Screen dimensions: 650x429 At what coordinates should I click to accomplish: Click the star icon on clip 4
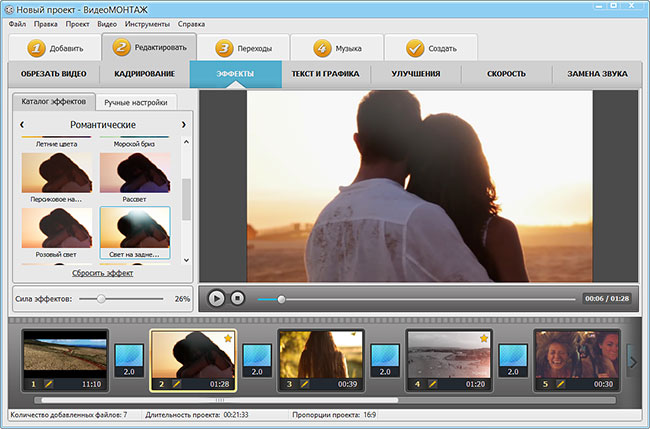[484, 339]
